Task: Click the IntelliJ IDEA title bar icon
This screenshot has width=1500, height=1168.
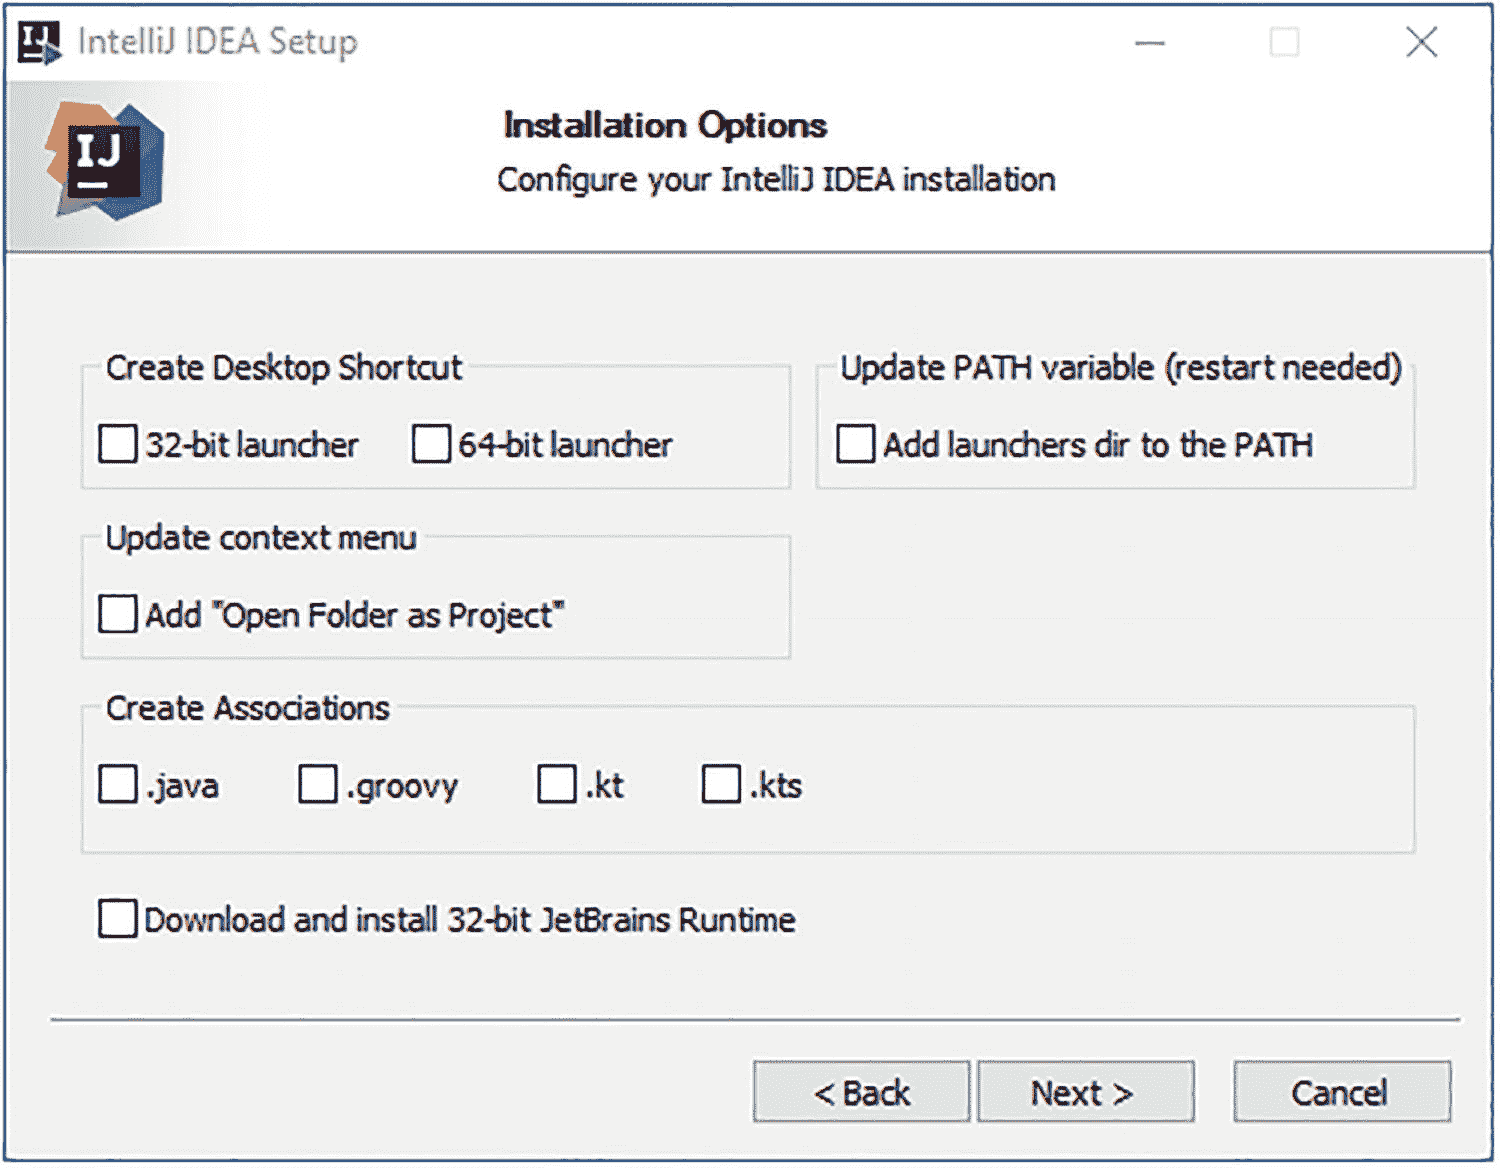Action: [40, 43]
